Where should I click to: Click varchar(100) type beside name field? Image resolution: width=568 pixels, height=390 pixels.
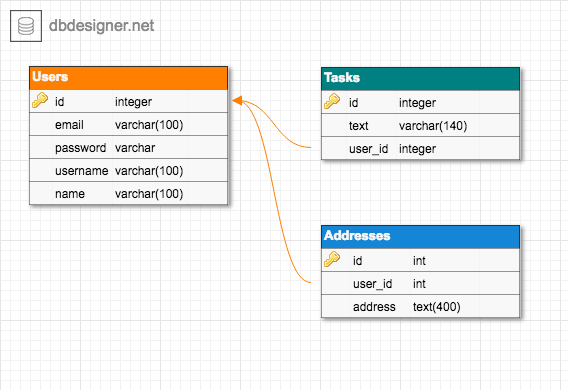coord(149,194)
